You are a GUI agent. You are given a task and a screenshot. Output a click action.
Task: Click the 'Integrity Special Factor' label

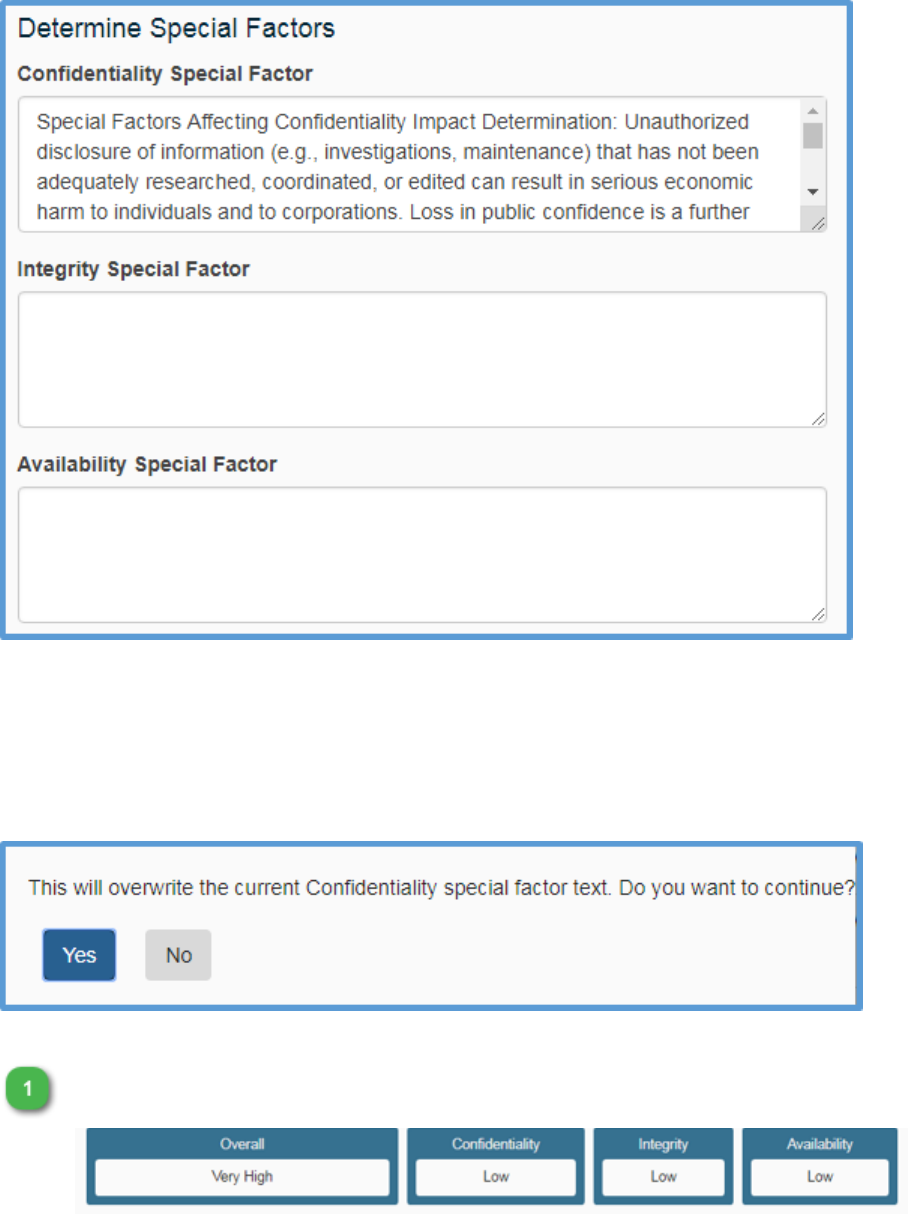click(x=134, y=269)
